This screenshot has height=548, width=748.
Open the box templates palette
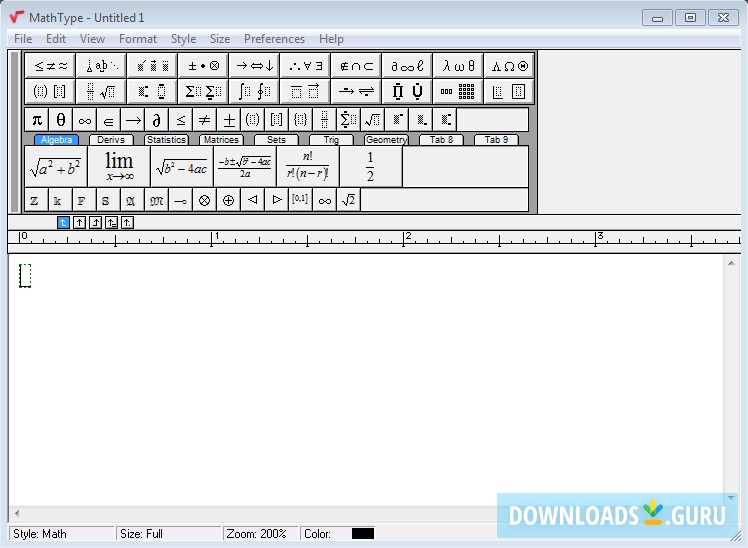(509, 91)
